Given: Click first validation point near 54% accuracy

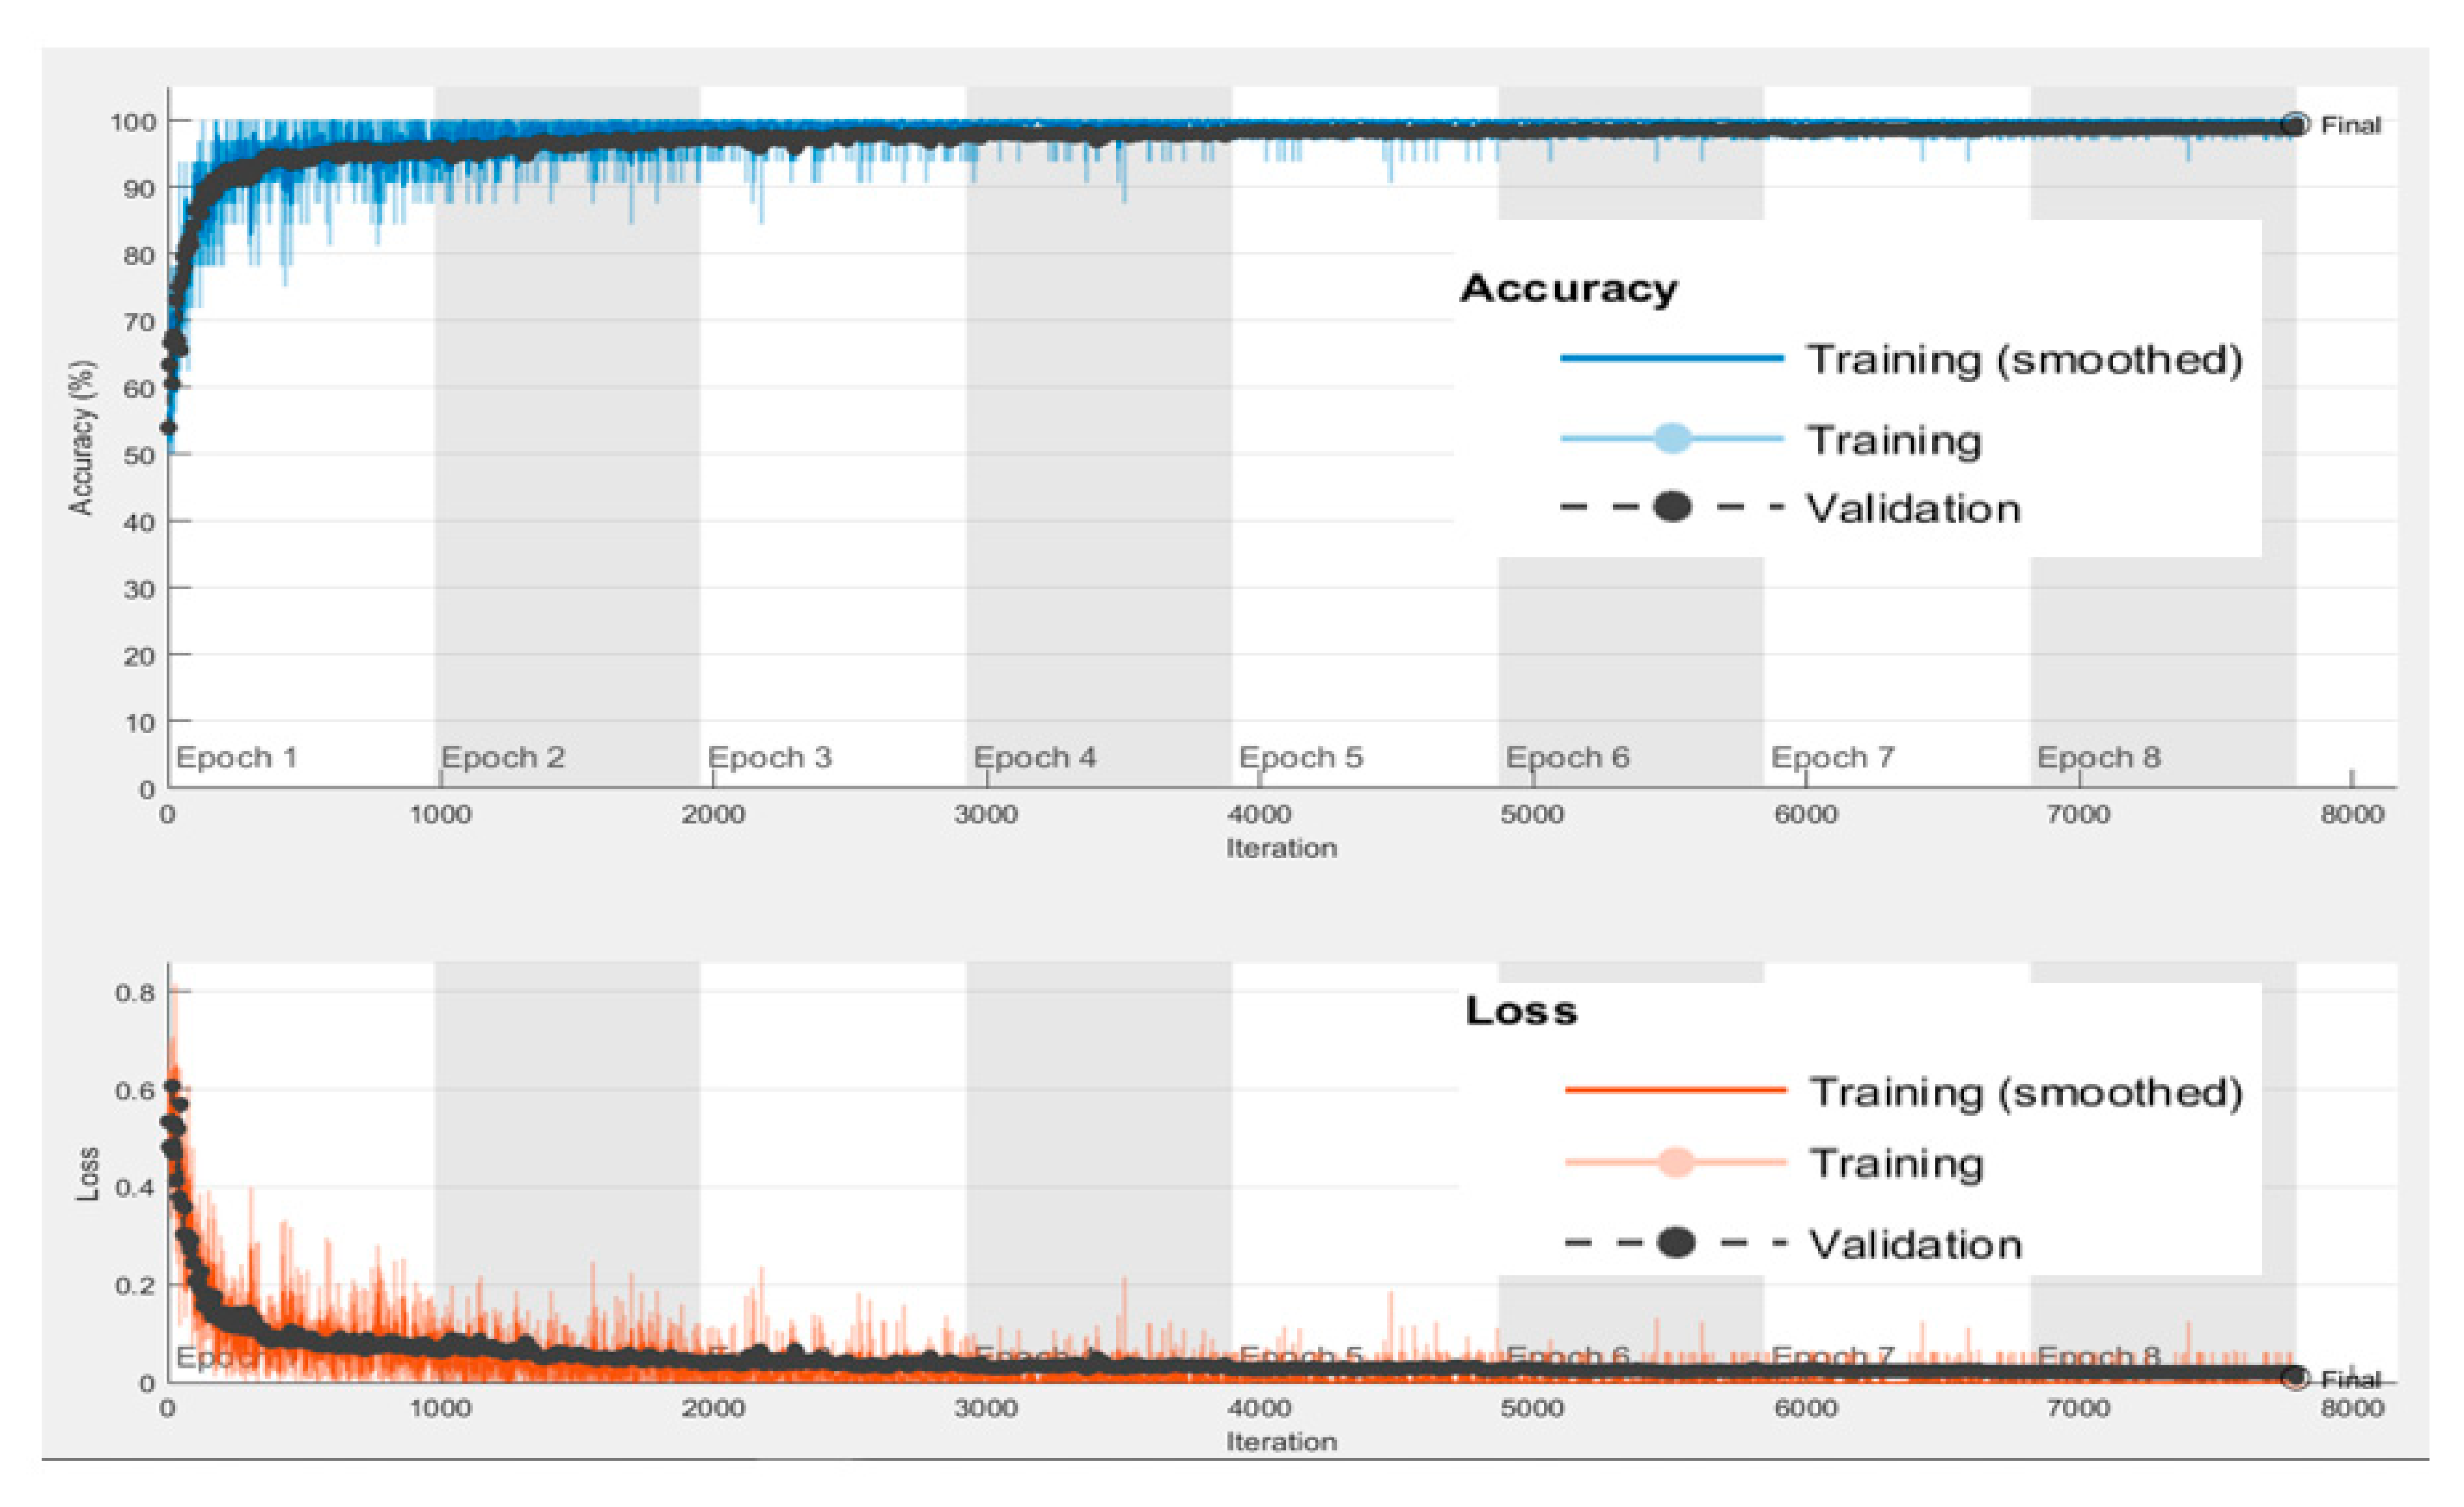Looking at the screenshot, I should coord(169,428).
